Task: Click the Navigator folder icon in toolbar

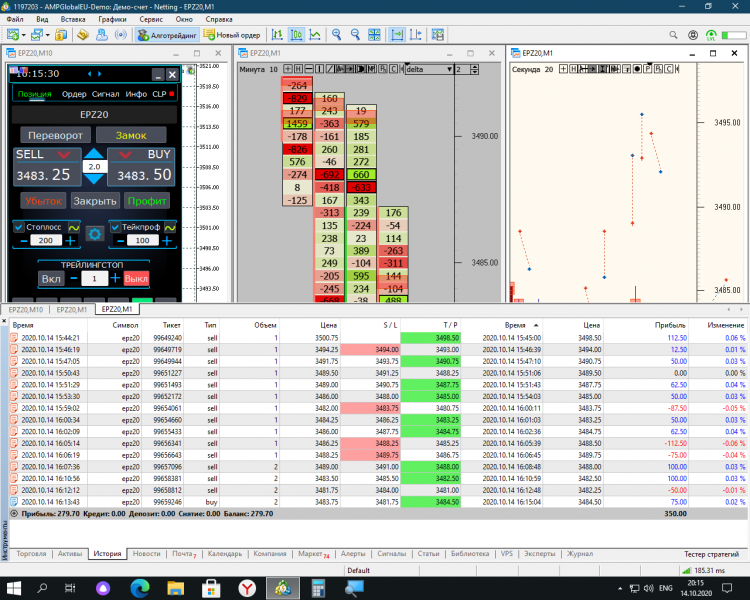Action: [x=83, y=35]
